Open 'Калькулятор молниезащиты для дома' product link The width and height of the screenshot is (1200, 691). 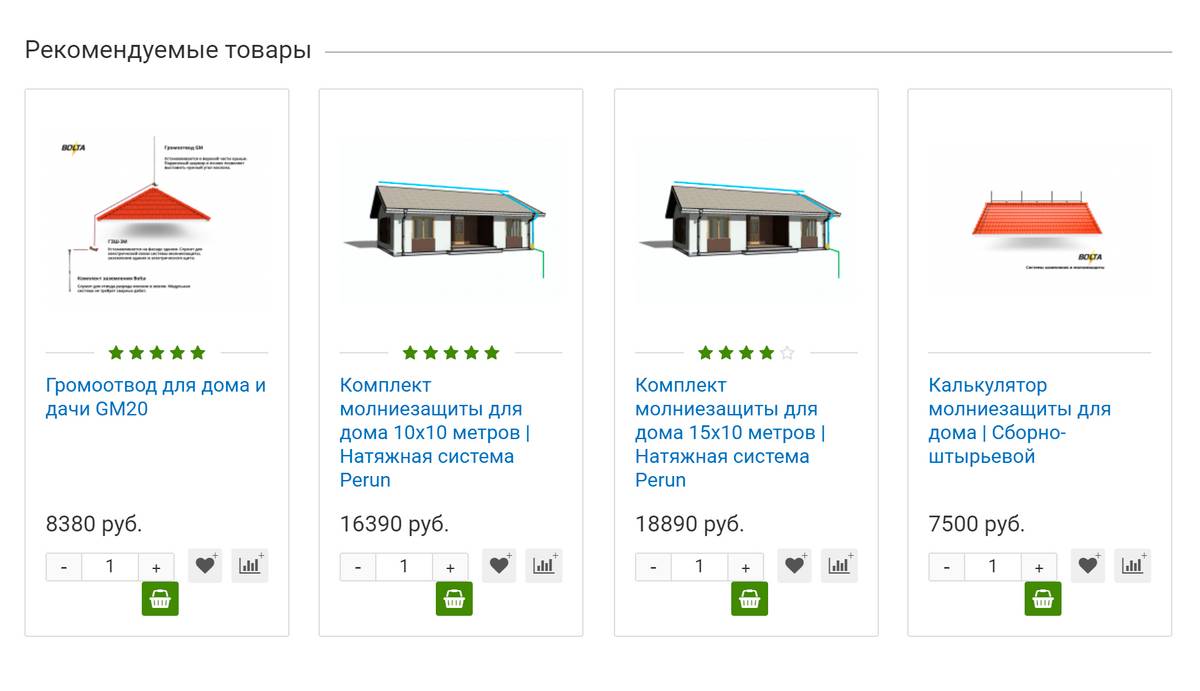[x=1020, y=421]
